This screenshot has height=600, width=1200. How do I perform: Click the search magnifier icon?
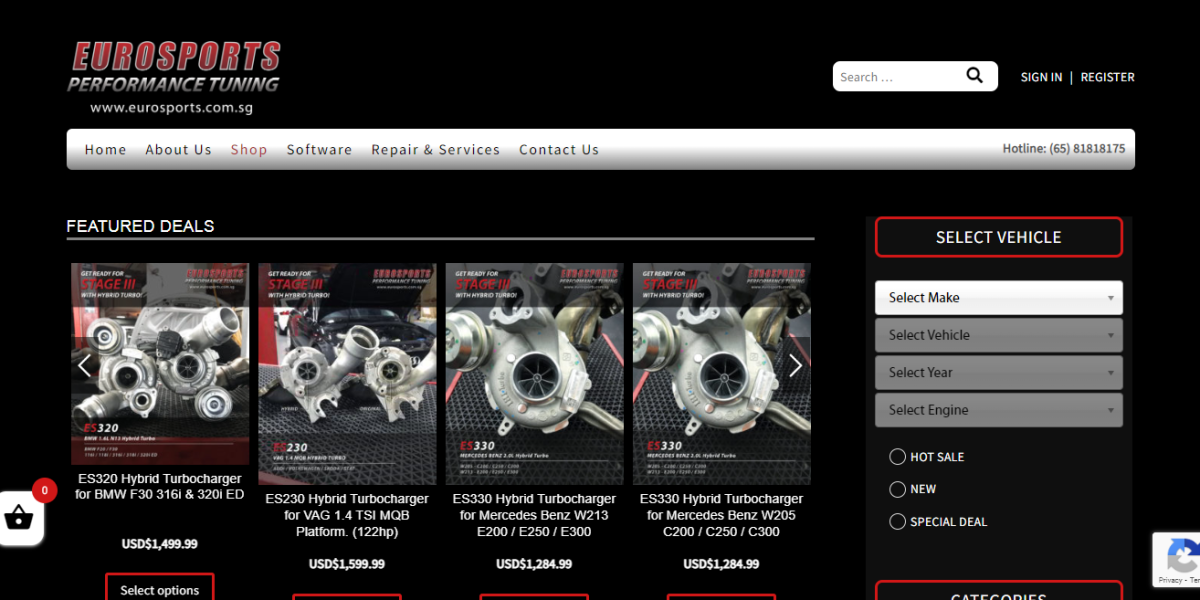[974, 76]
